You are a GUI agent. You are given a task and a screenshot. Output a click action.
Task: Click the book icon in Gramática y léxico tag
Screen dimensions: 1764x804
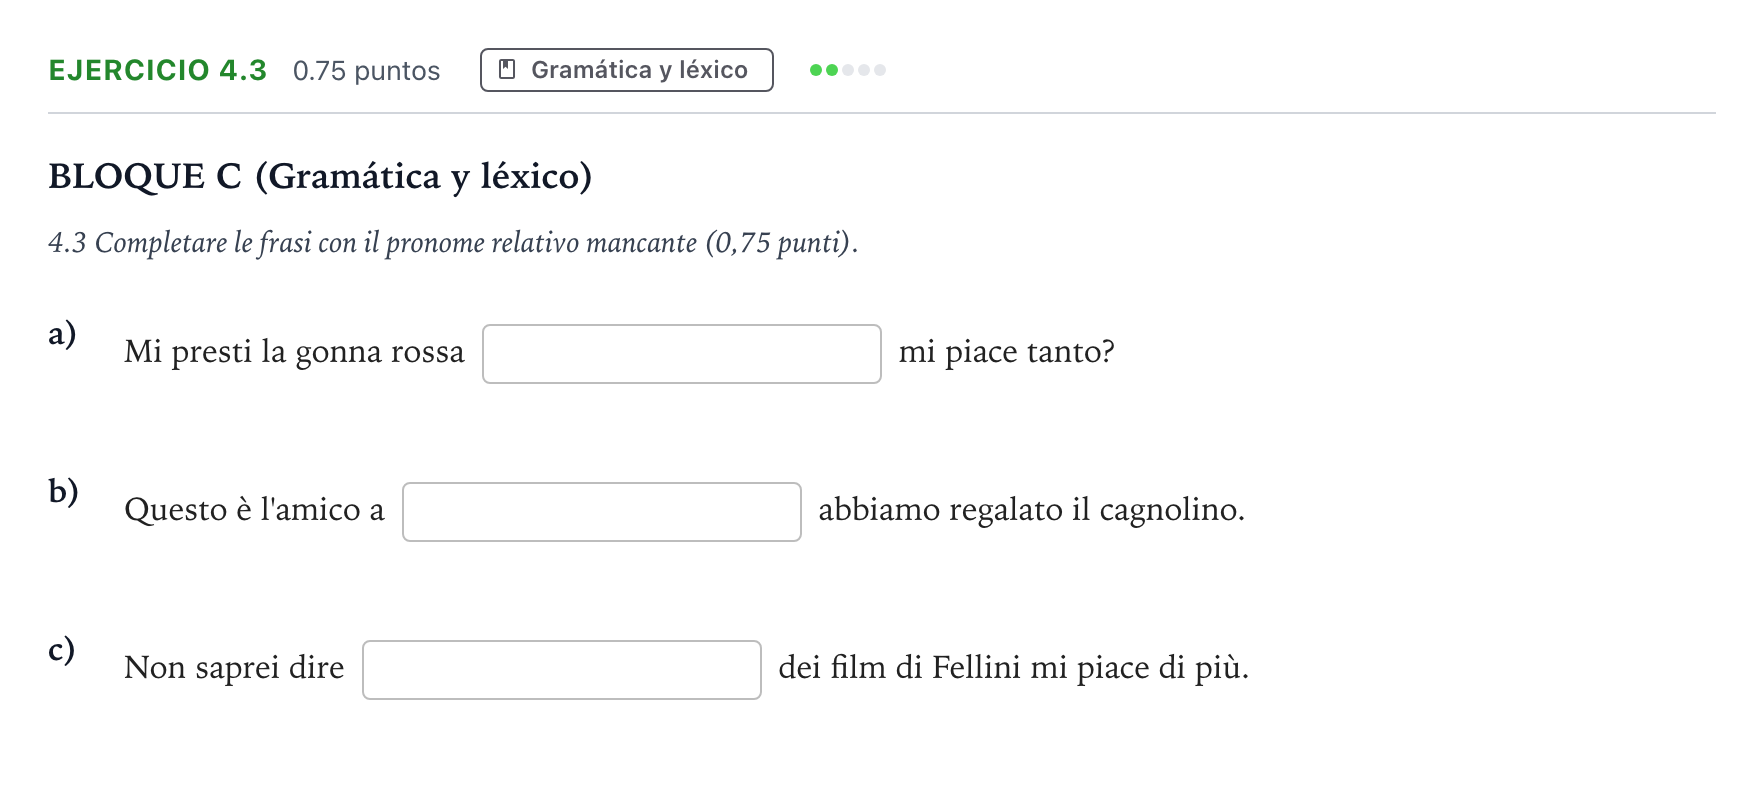(x=507, y=70)
